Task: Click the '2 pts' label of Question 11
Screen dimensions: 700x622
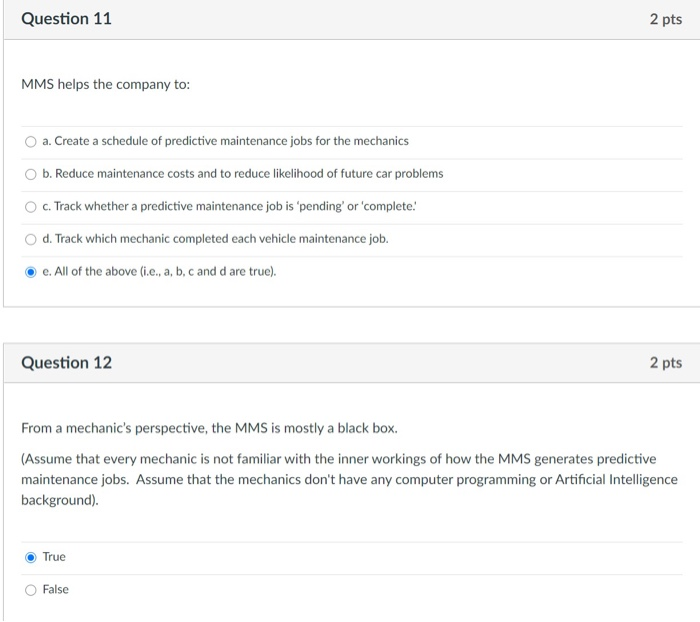Action: click(x=666, y=19)
